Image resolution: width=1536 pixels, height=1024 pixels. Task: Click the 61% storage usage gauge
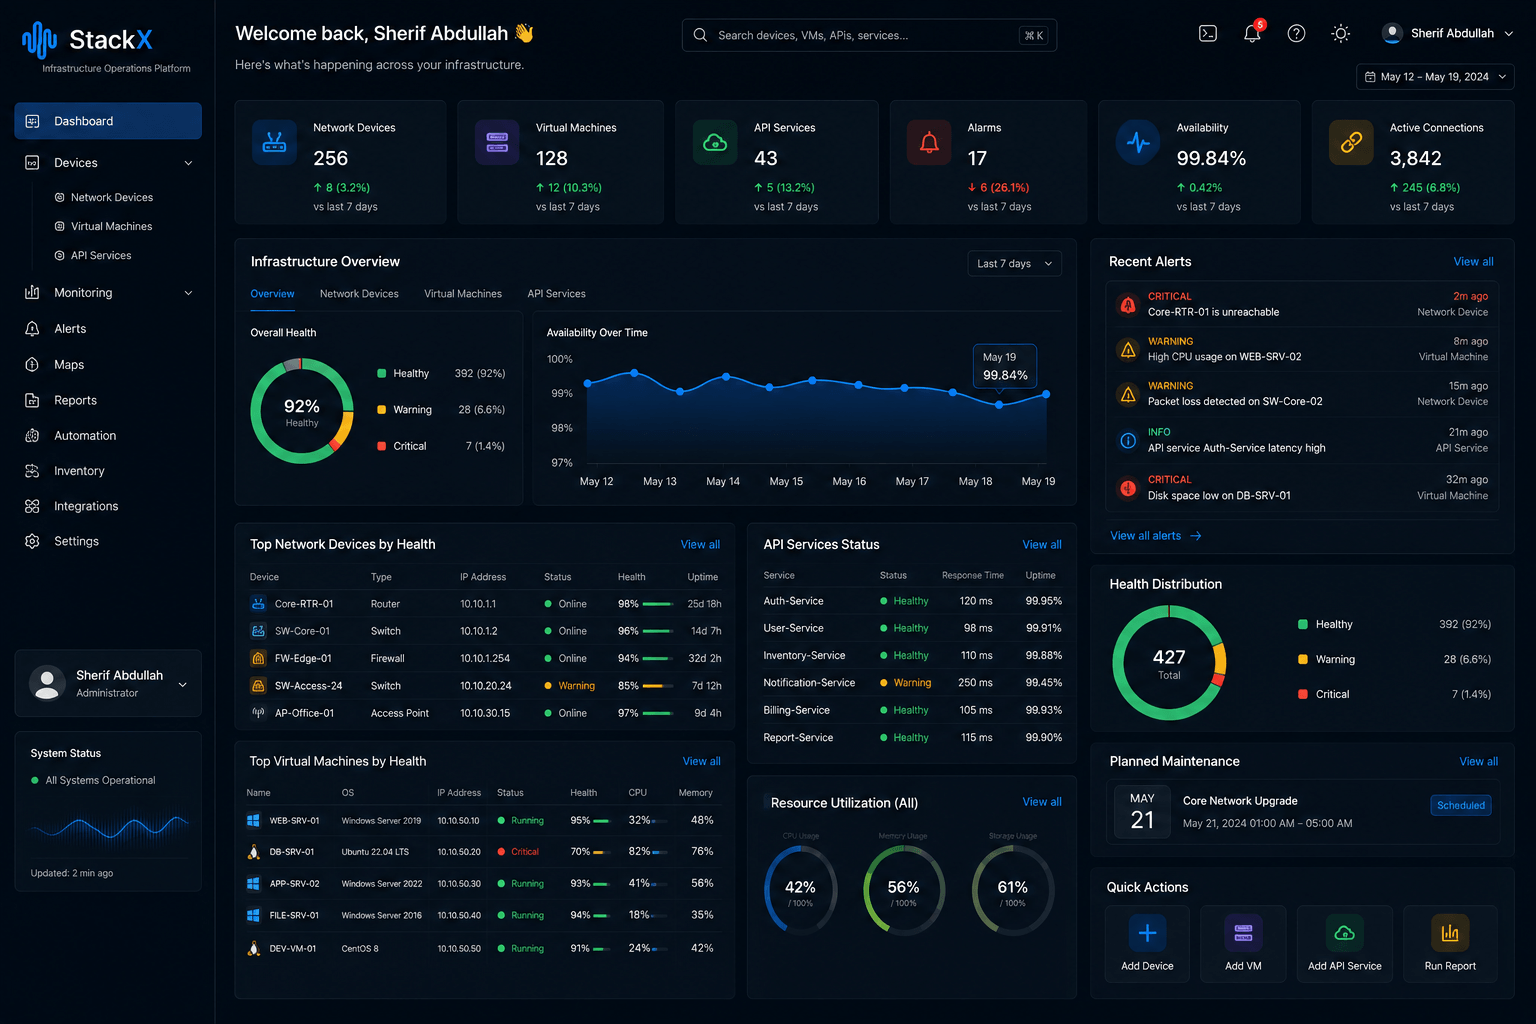coord(1013,890)
